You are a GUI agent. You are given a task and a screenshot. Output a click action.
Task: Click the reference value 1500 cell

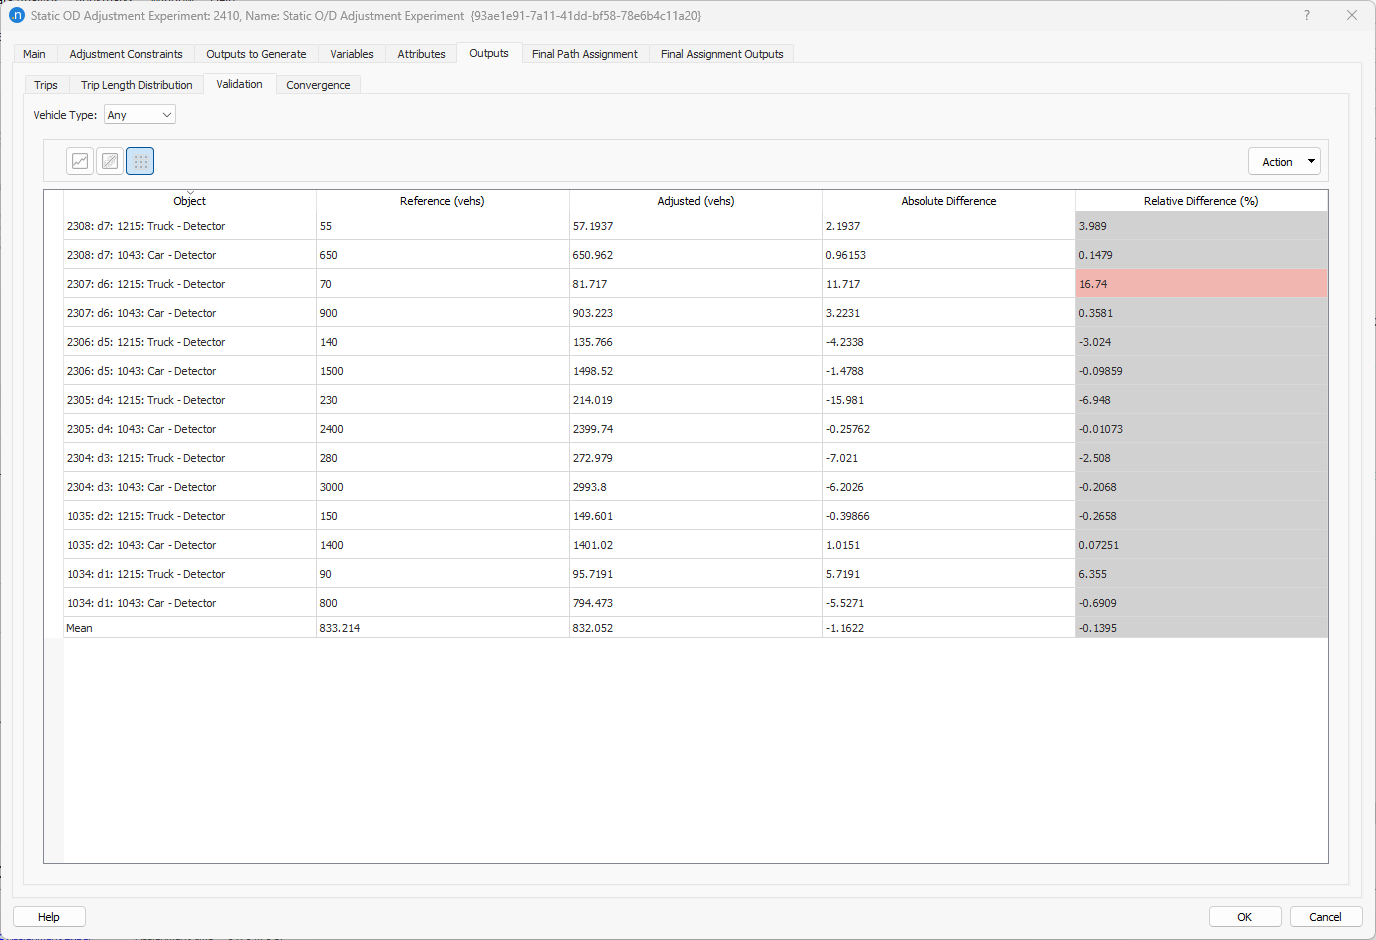pyautogui.click(x=443, y=371)
